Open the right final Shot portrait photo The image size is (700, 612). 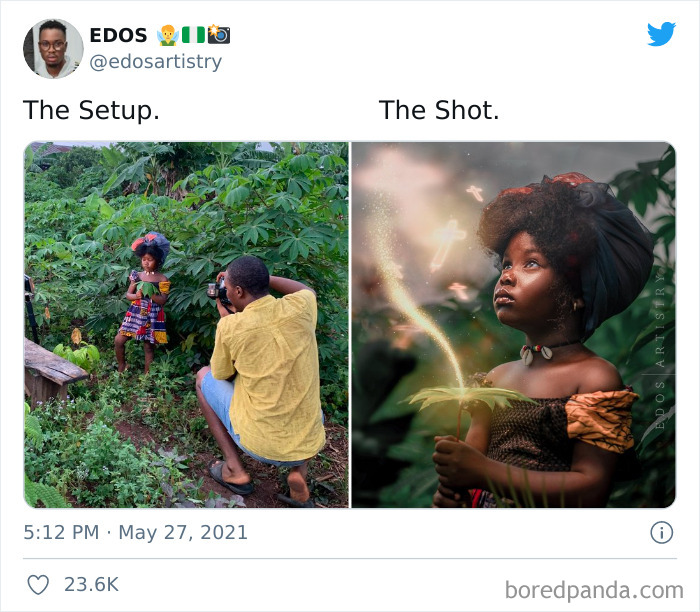click(x=513, y=325)
